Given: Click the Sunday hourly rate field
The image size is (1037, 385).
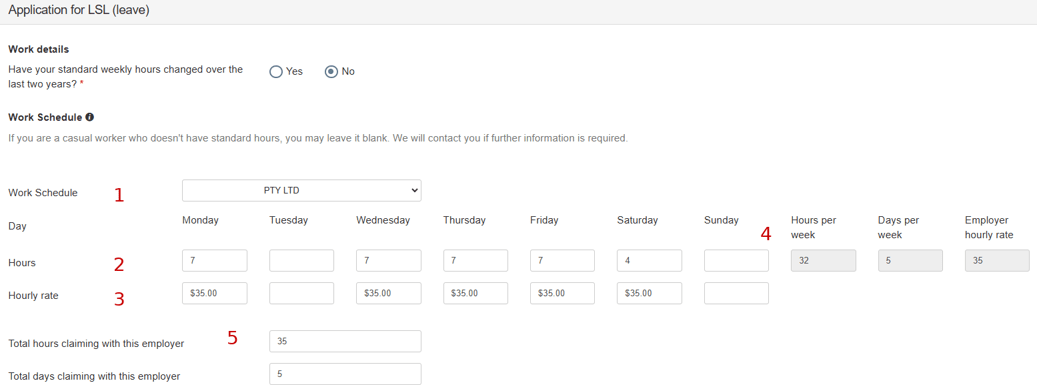Looking at the screenshot, I should coord(737,293).
